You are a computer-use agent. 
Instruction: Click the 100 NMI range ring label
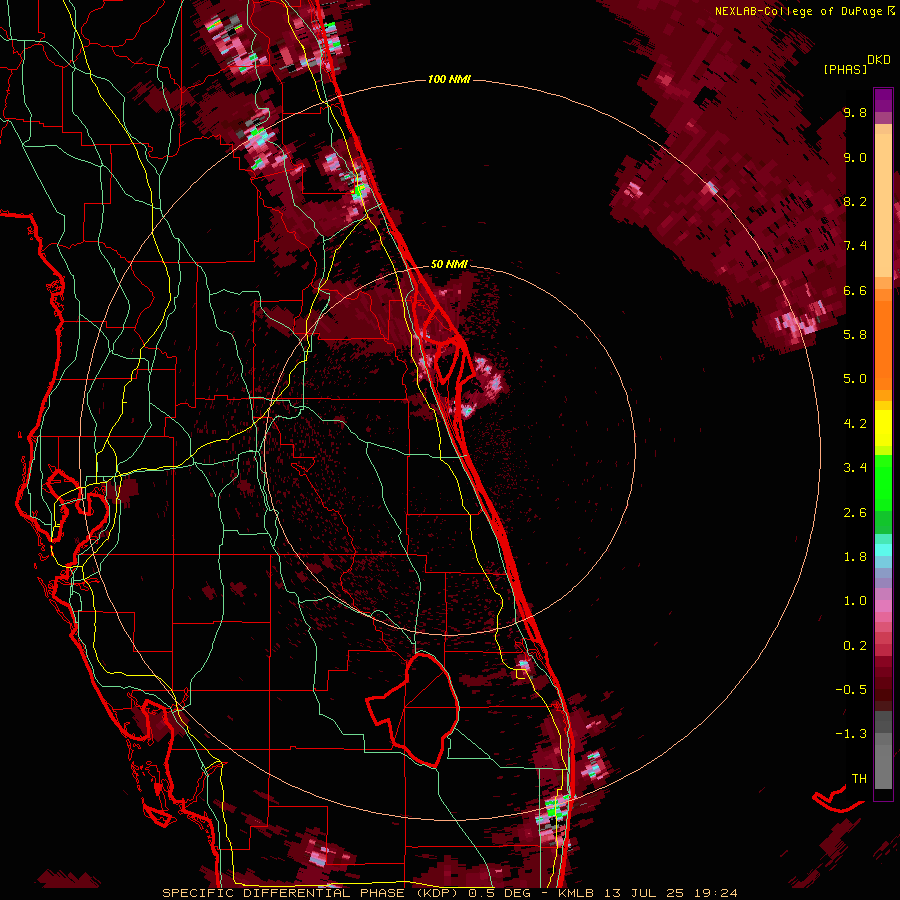click(449, 79)
